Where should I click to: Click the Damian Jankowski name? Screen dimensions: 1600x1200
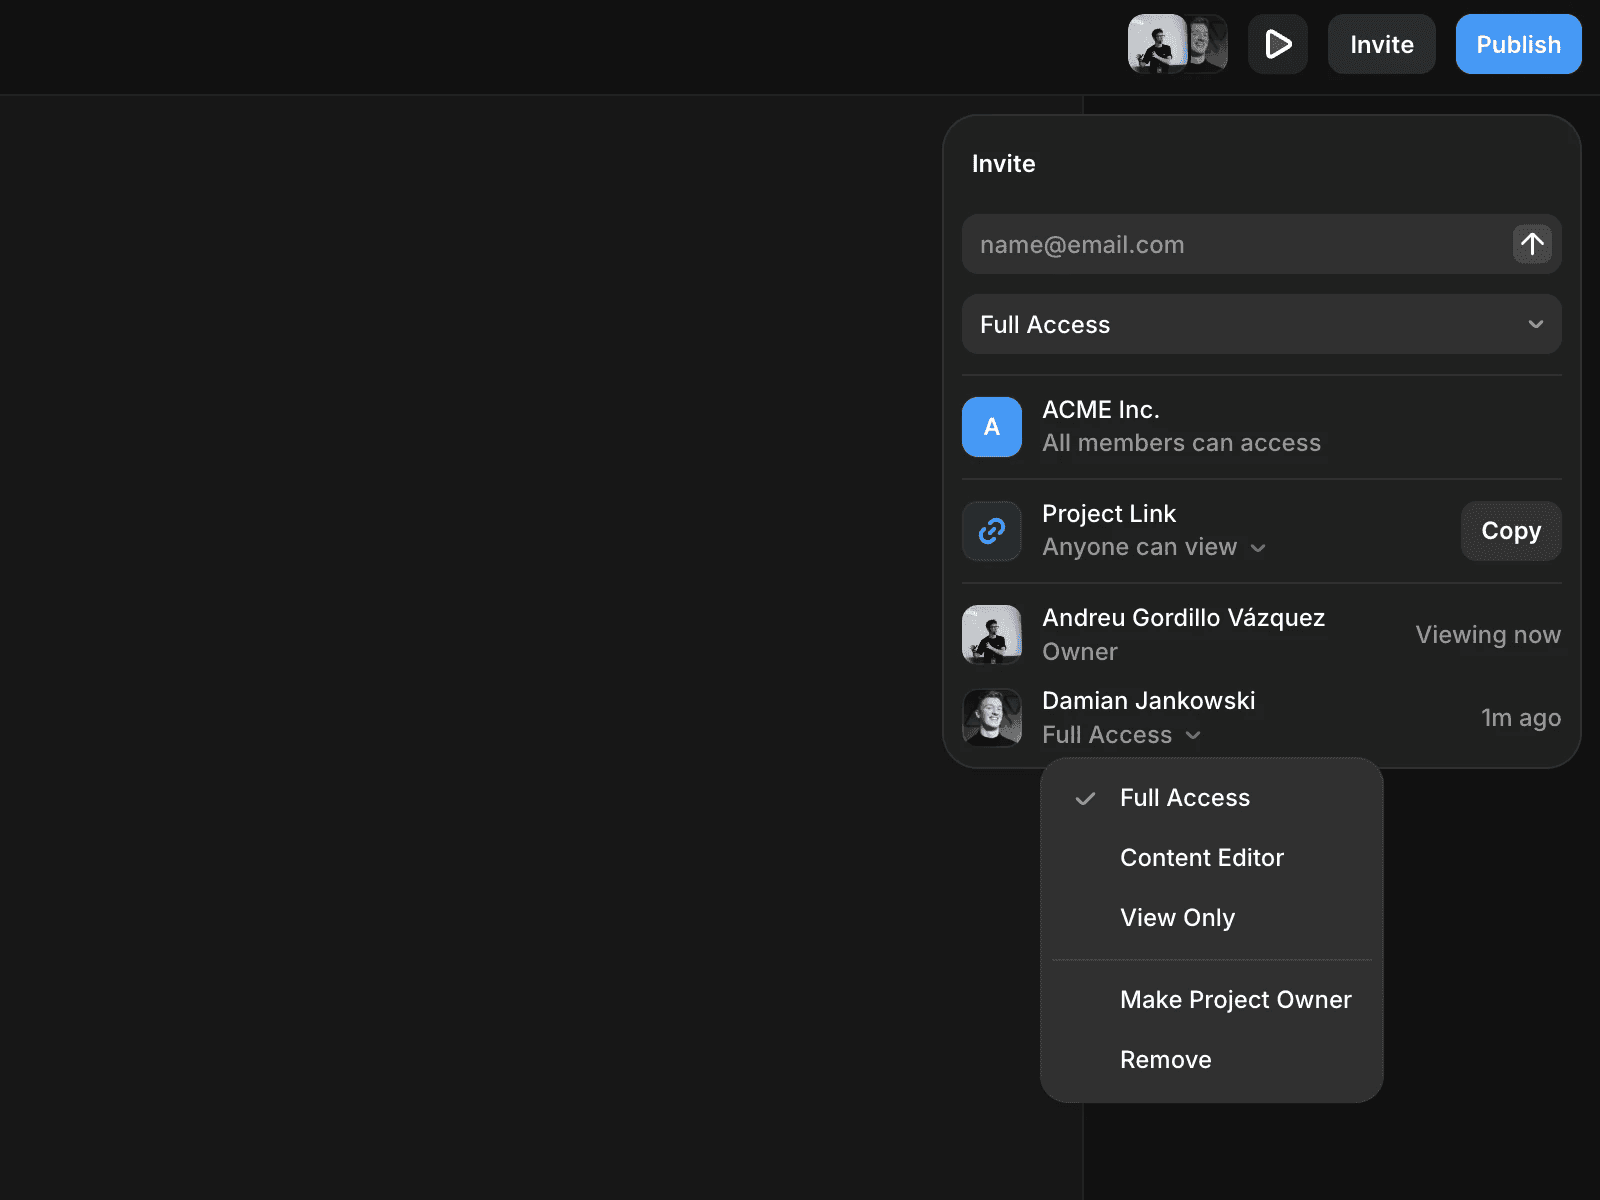(1149, 701)
